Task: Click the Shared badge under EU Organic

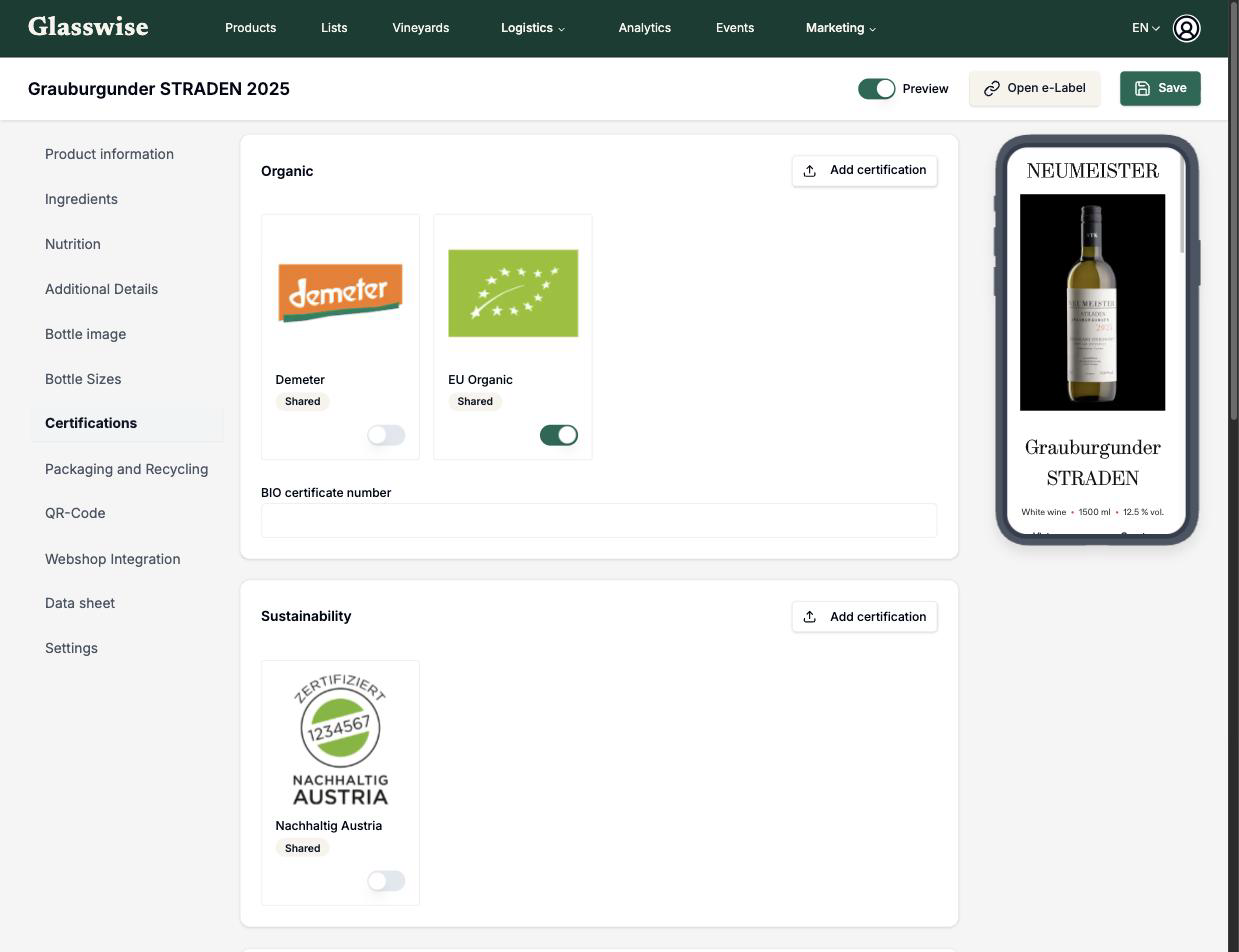Action: pyautogui.click(x=475, y=402)
